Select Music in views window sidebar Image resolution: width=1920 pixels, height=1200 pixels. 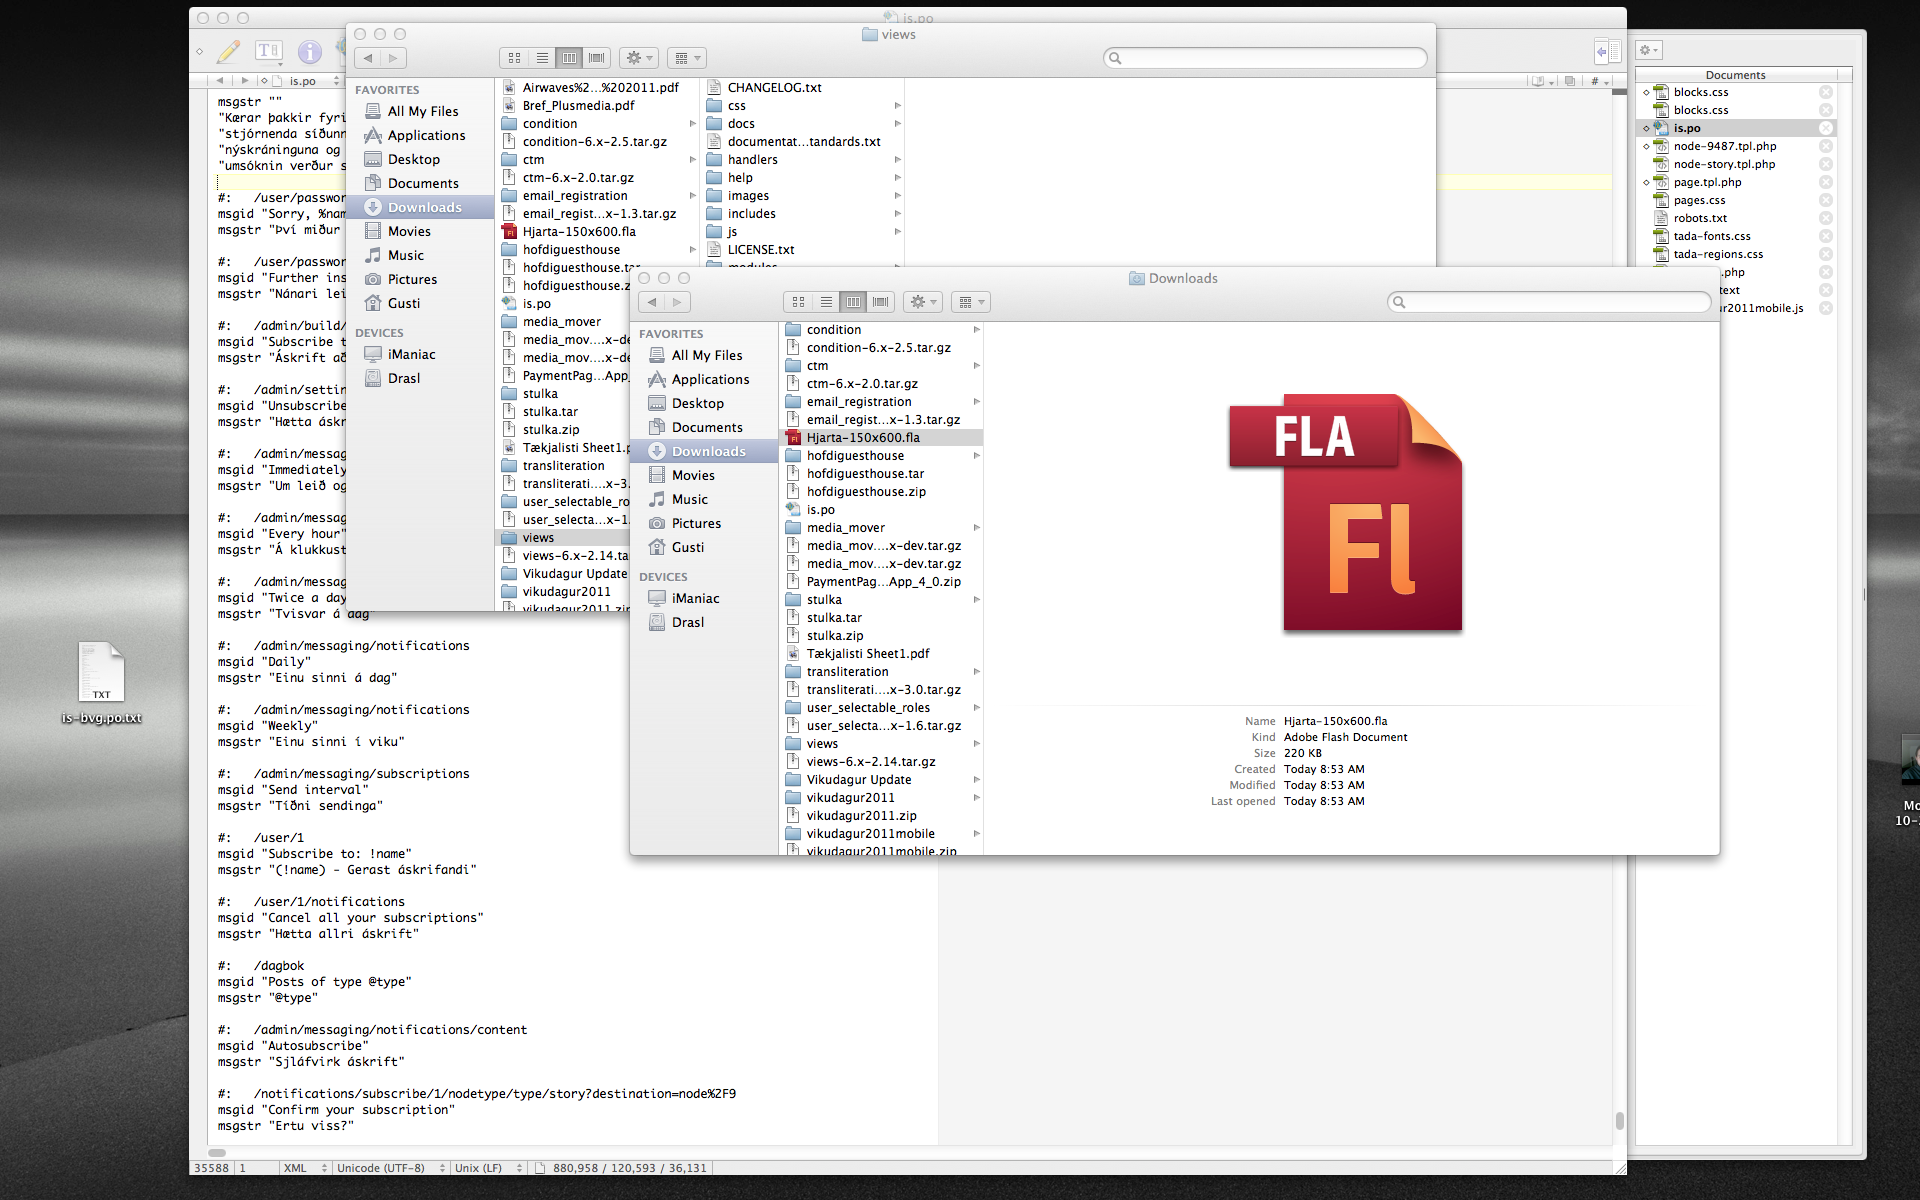(x=405, y=255)
